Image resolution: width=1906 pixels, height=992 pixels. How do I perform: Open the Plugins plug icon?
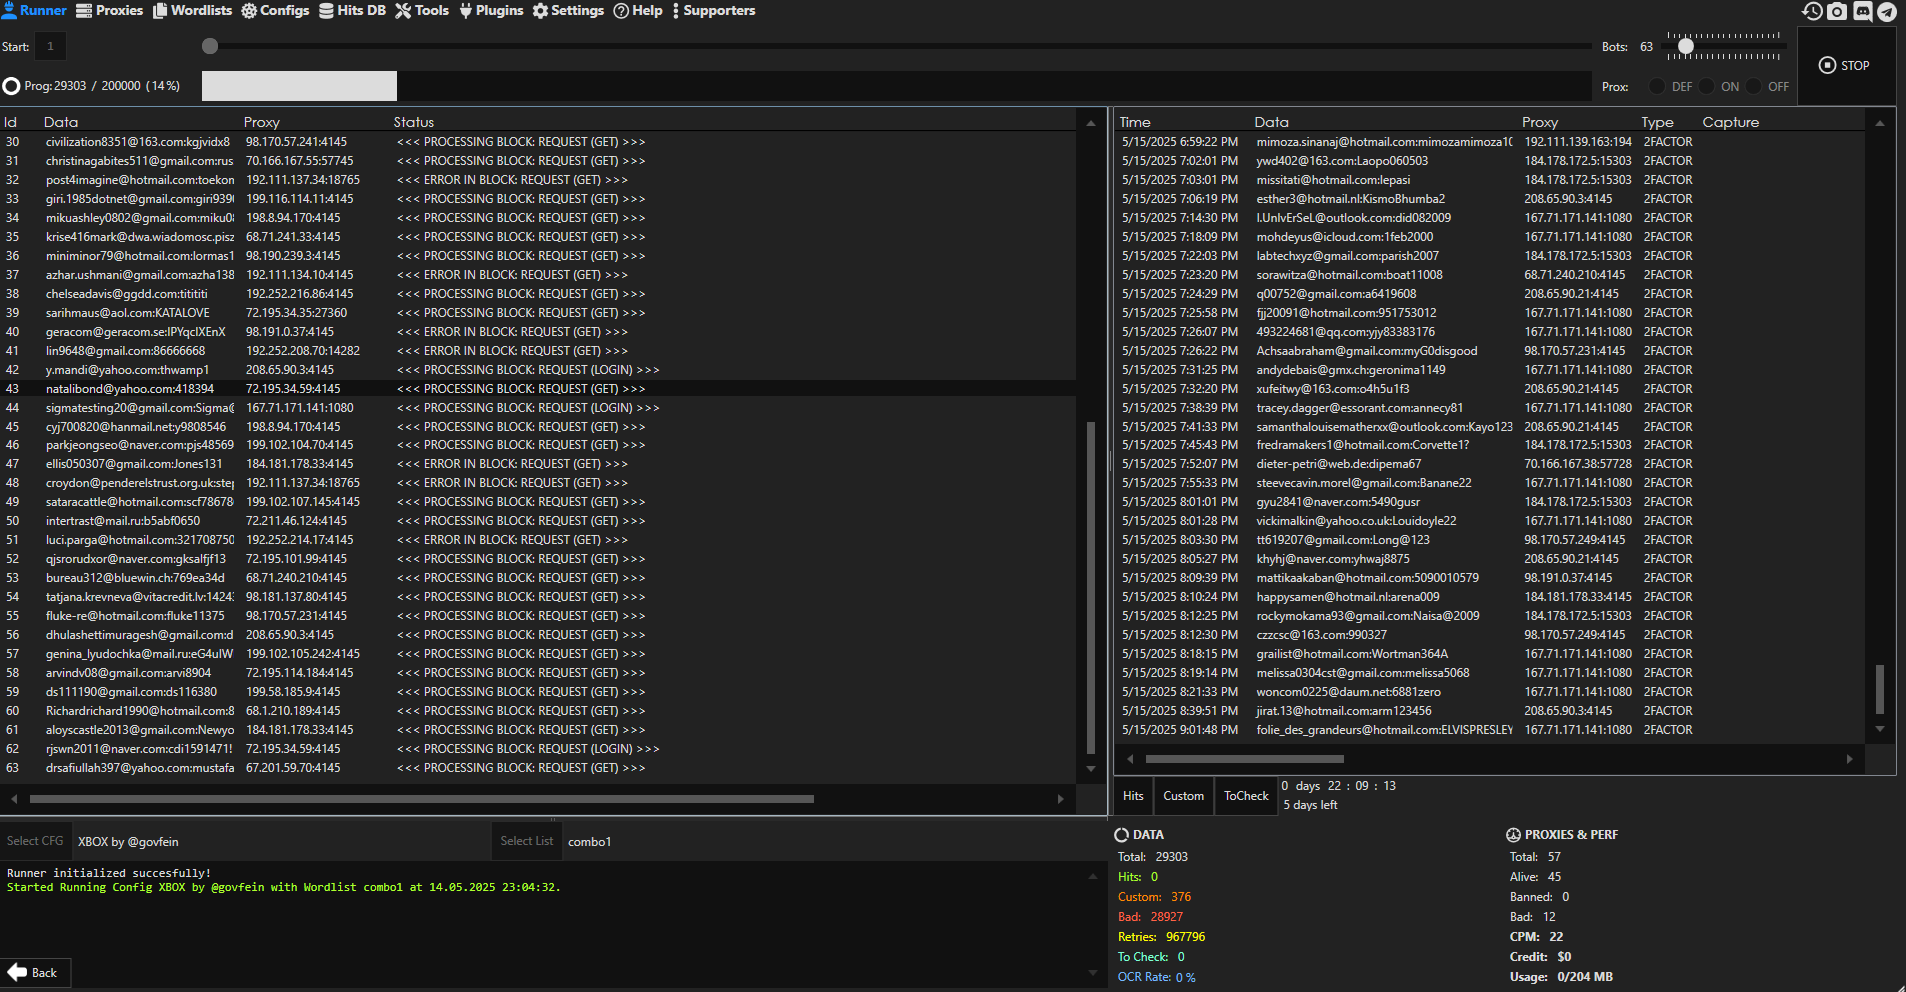click(466, 11)
